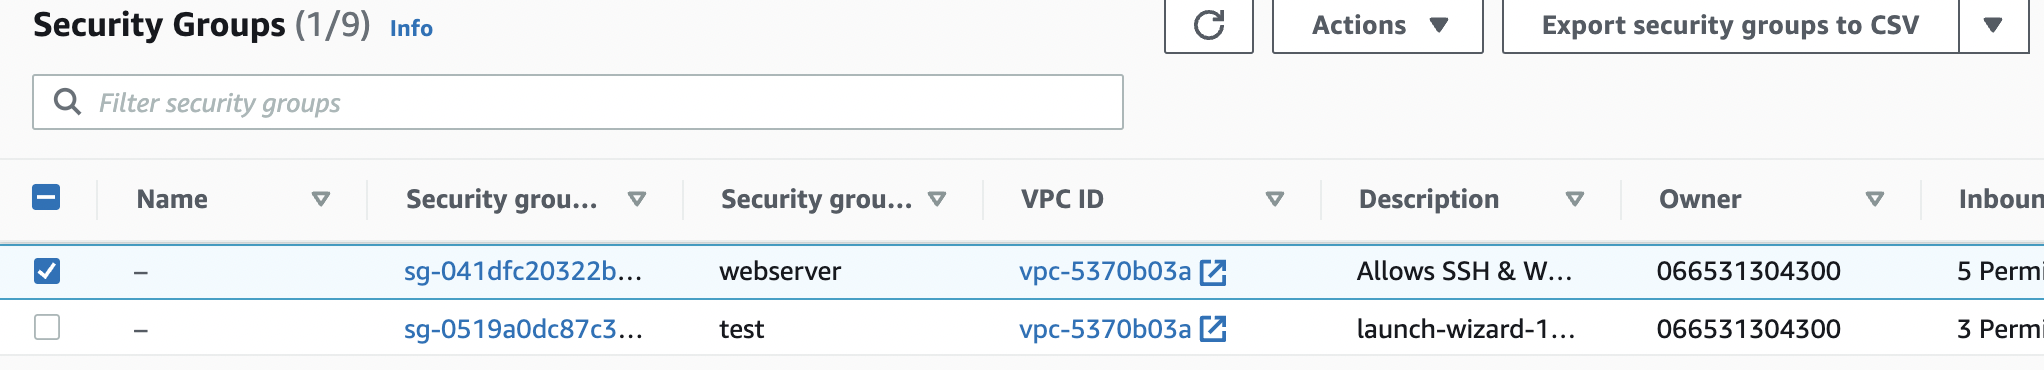Sort by Description column arrow
The width and height of the screenshot is (2044, 370).
(1575, 199)
